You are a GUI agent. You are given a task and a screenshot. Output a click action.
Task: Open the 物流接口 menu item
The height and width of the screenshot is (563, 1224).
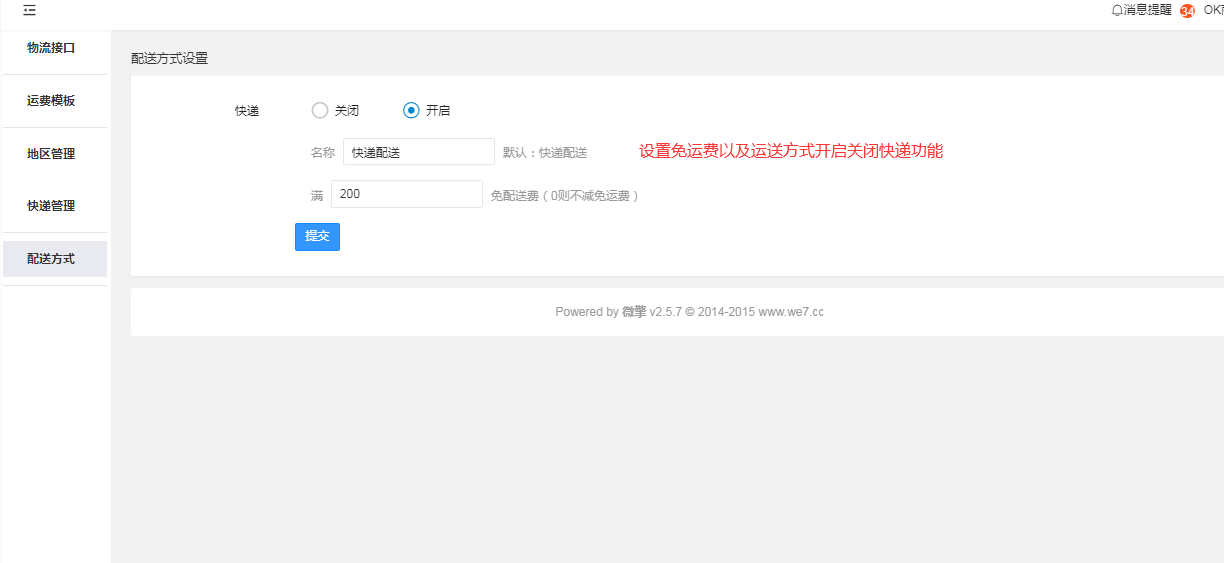point(51,48)
